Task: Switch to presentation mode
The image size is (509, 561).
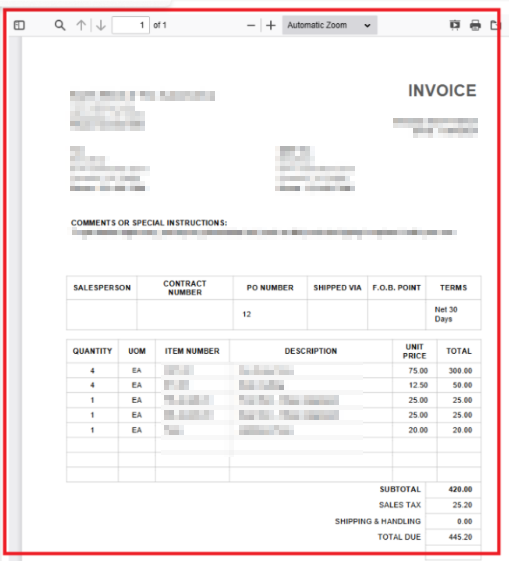Action: click(x=455, y=25)
